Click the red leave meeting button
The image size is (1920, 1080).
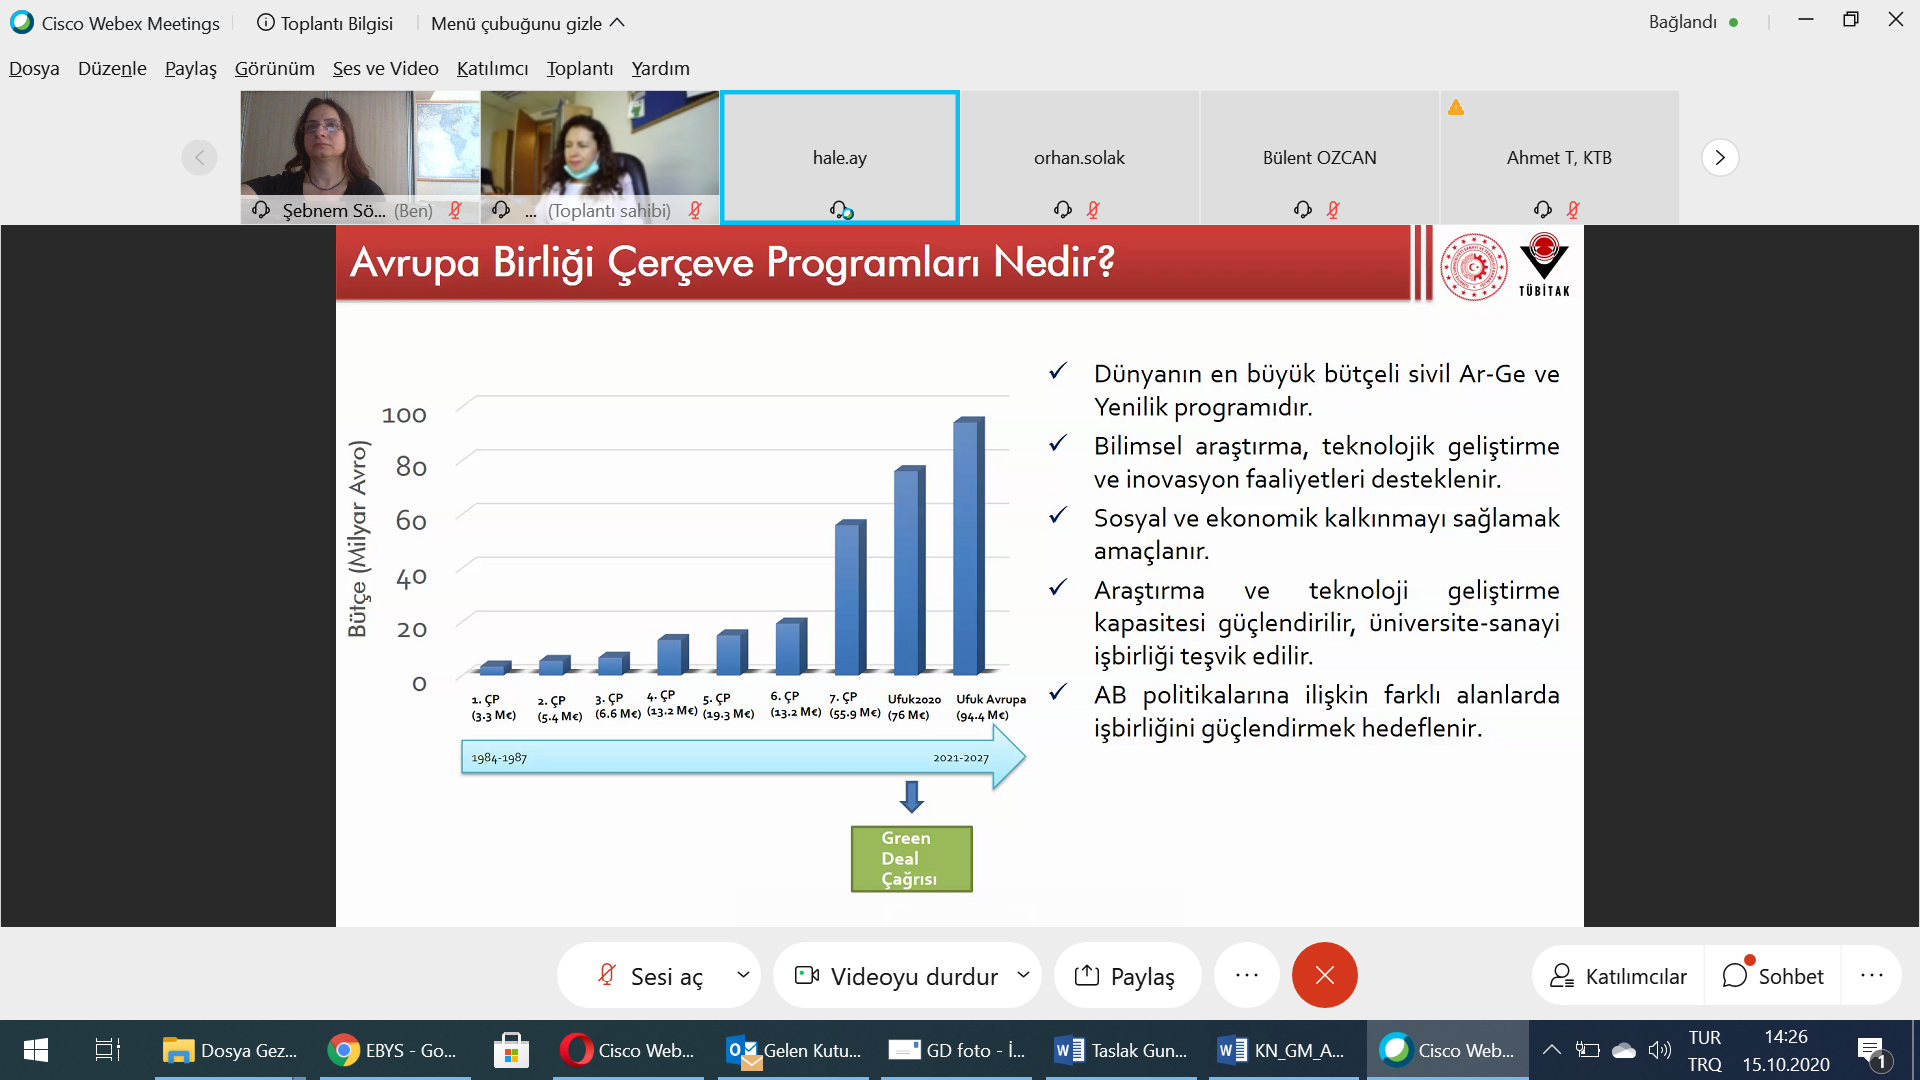click(x=1324, y=975)
